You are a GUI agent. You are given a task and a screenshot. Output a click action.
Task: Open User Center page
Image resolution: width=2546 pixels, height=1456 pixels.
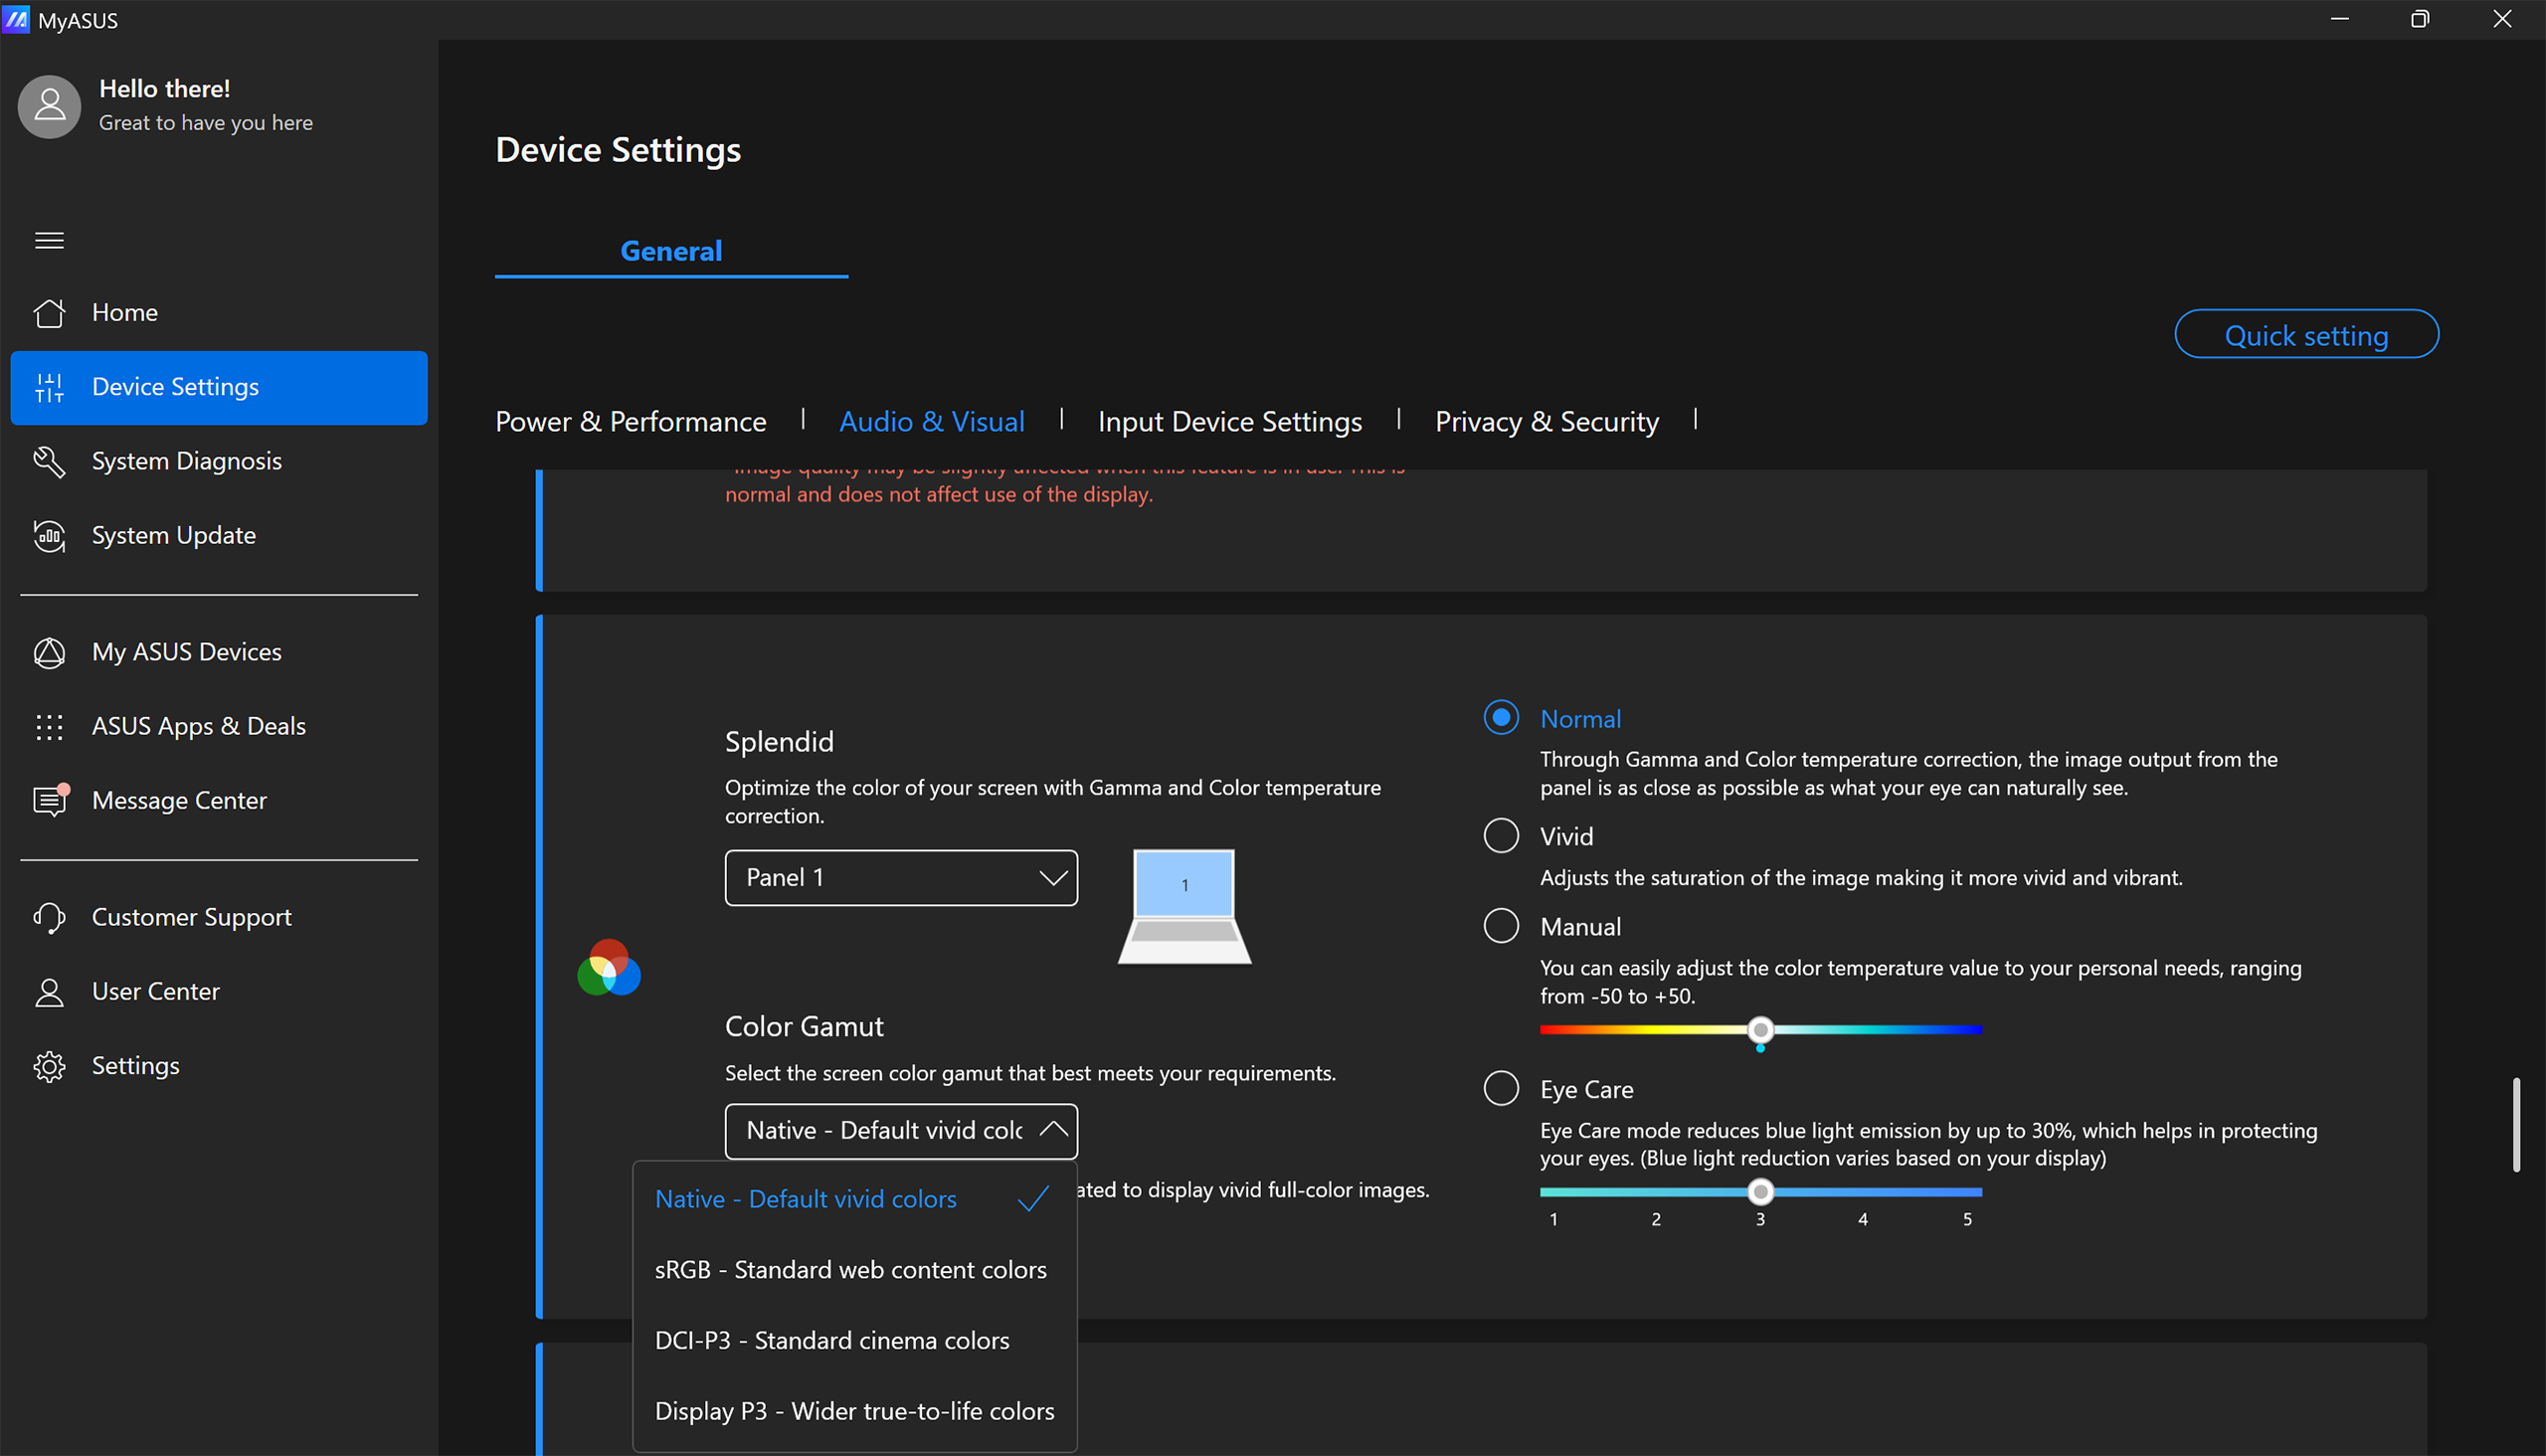pyautogui.click(x=219, y=991)
